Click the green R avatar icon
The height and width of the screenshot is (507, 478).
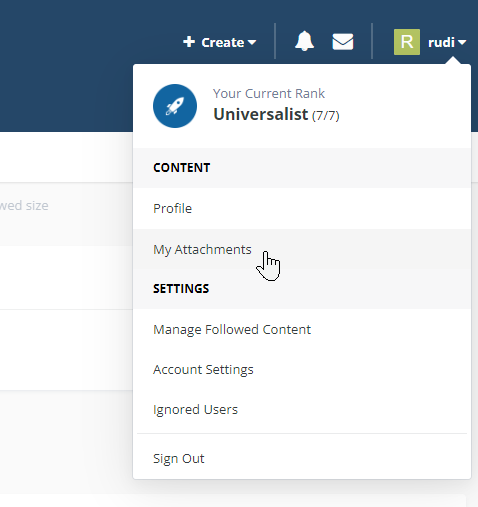point(407,42)
